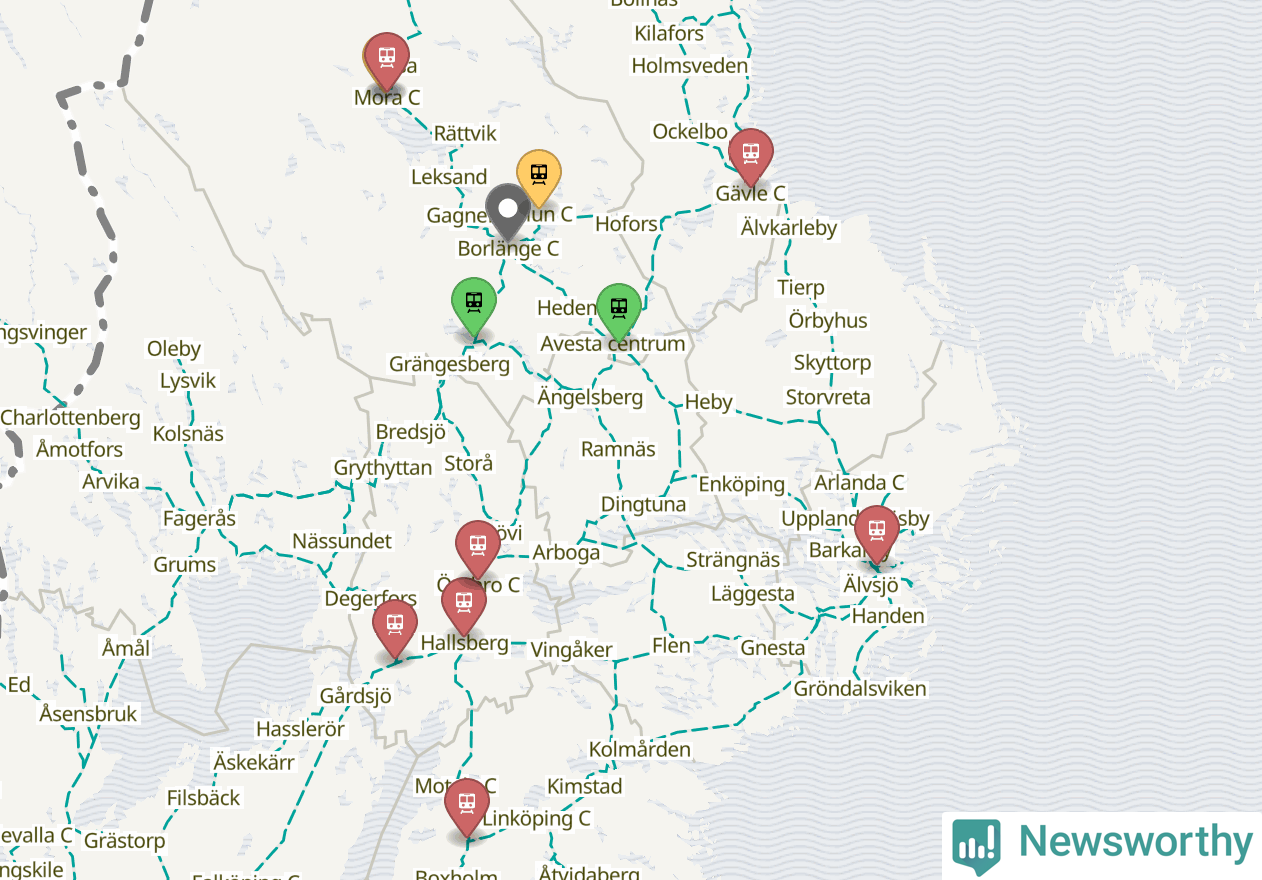
Task: Click the Charlottenberg label
Action: 71,418
